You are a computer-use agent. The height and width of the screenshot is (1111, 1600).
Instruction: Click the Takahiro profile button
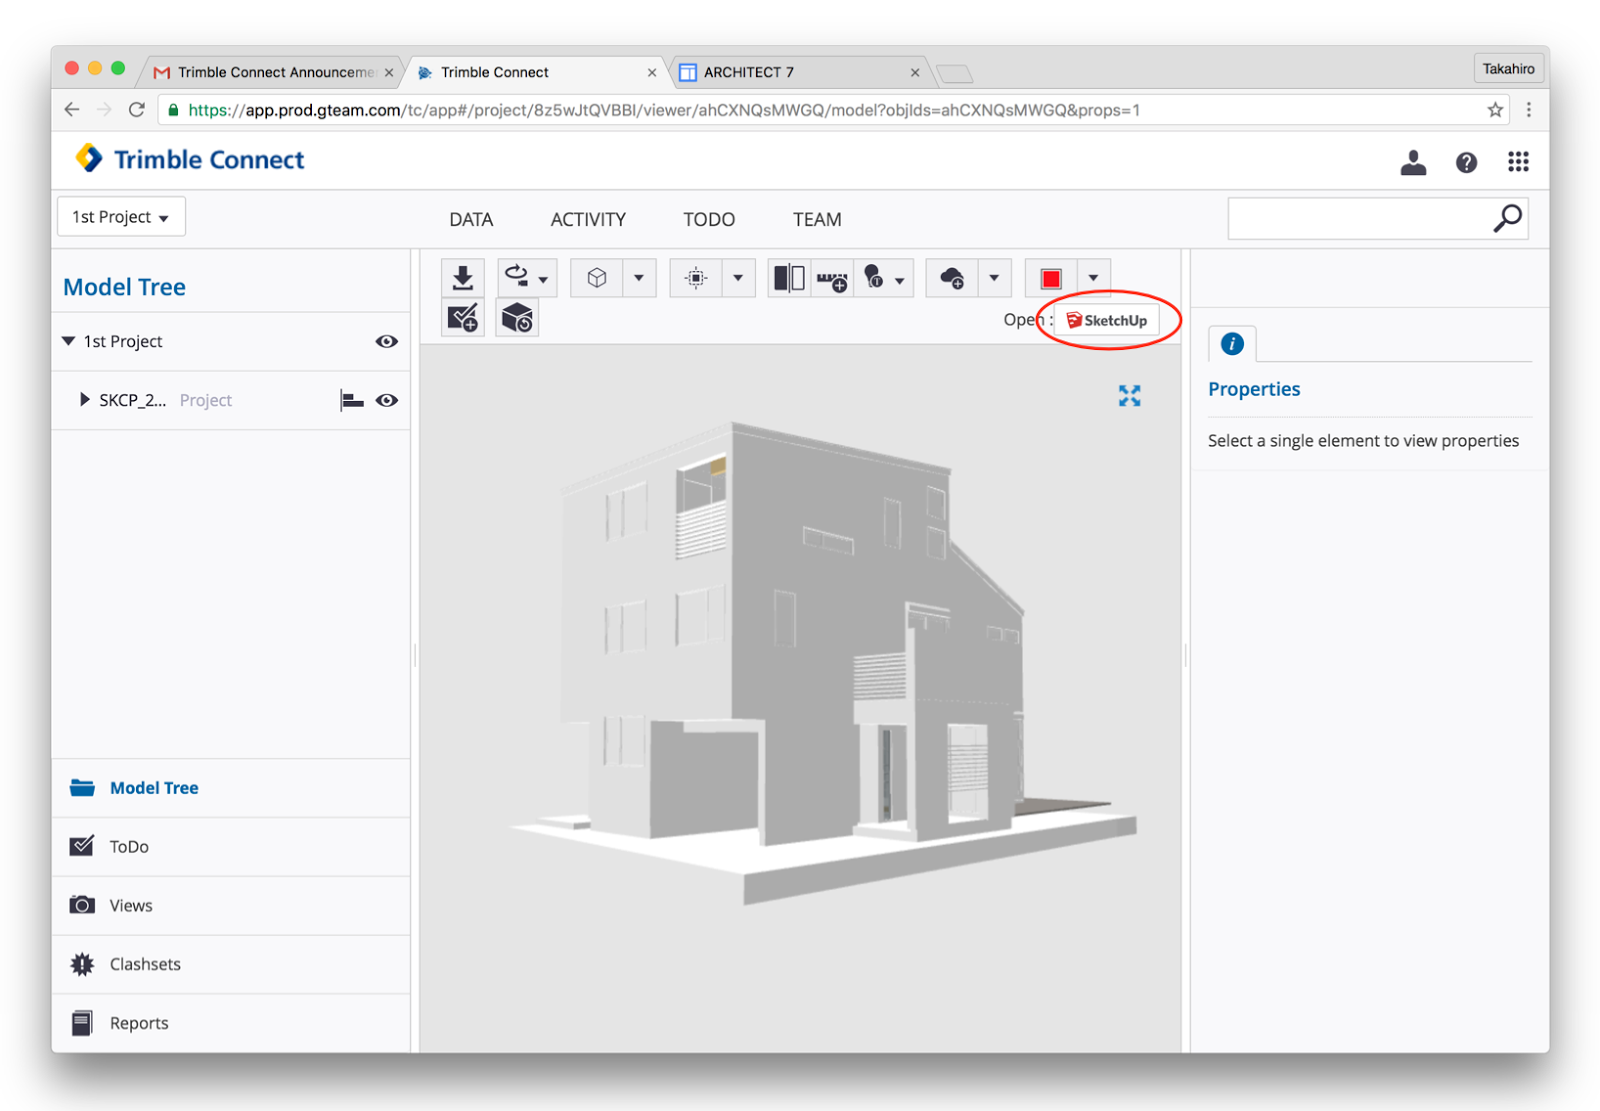[1508, 68]
